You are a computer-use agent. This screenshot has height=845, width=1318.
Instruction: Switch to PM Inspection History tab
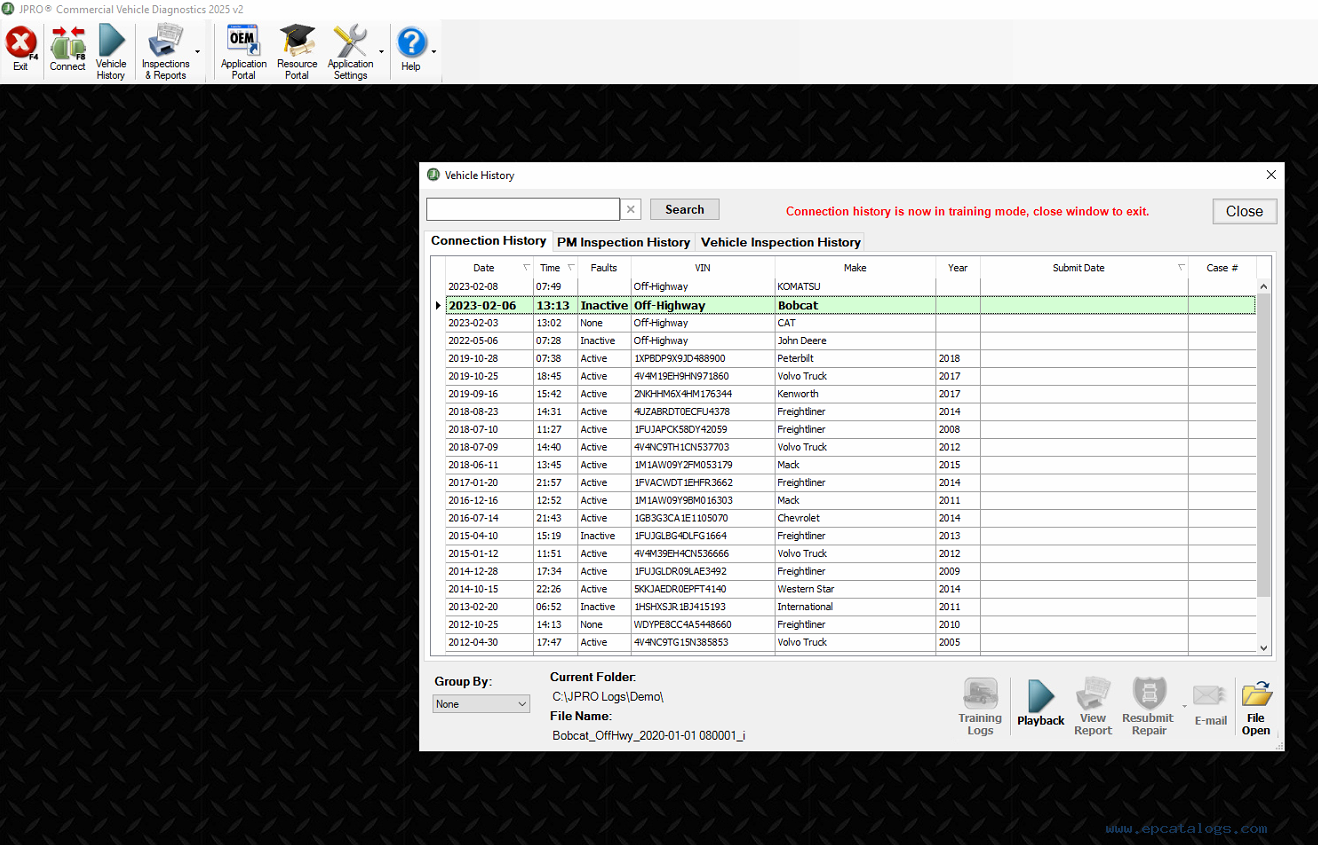tap(624, 242)
